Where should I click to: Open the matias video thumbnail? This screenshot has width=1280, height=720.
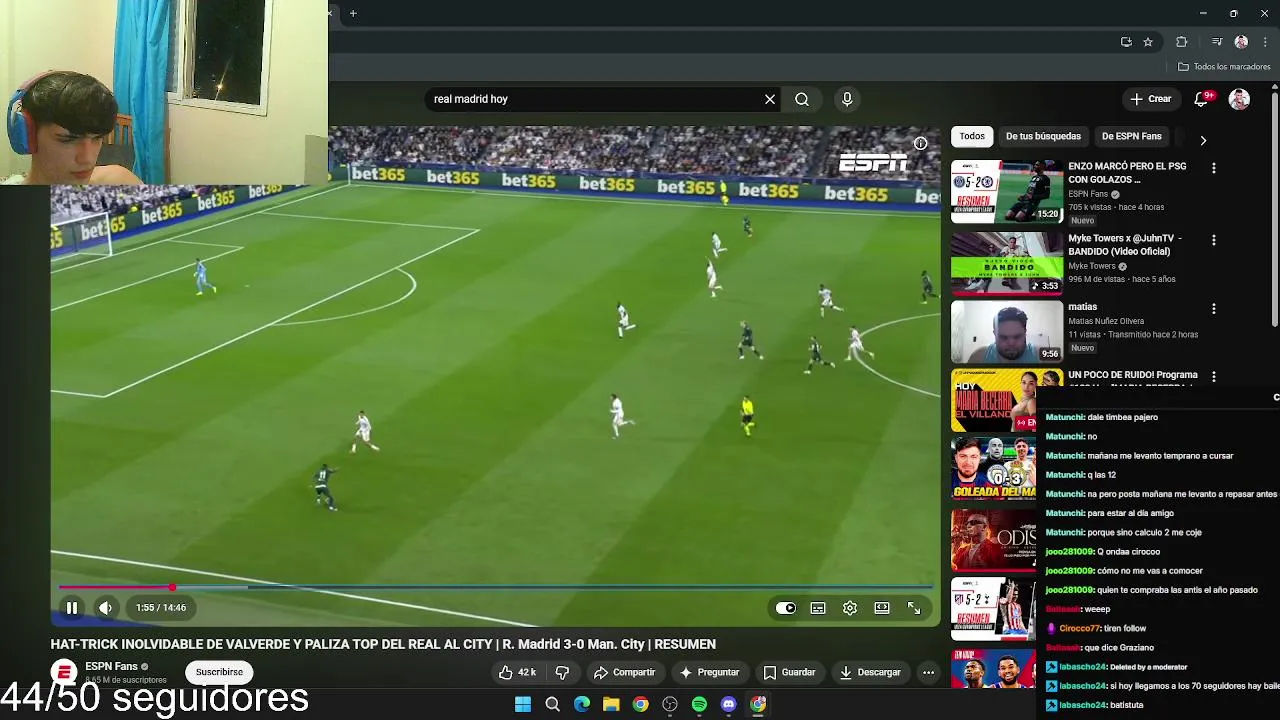pos(1007,331)
